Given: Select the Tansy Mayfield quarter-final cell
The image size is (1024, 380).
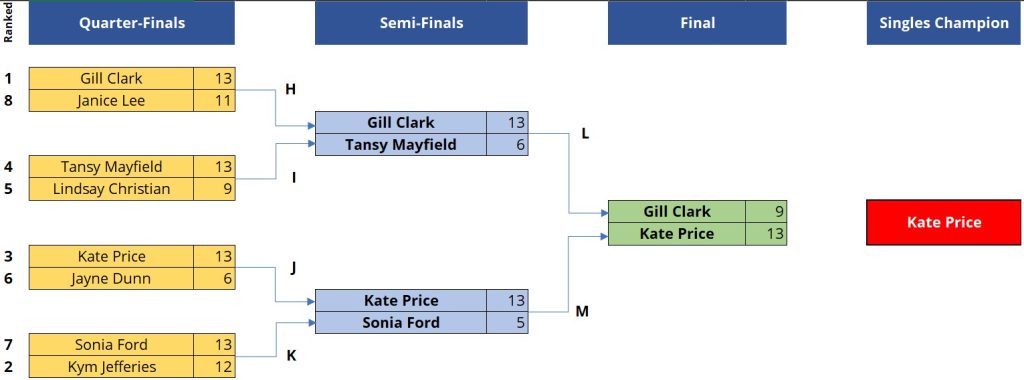Looking at the screenshot, I should pyautogui.click(x=112, y=166).
